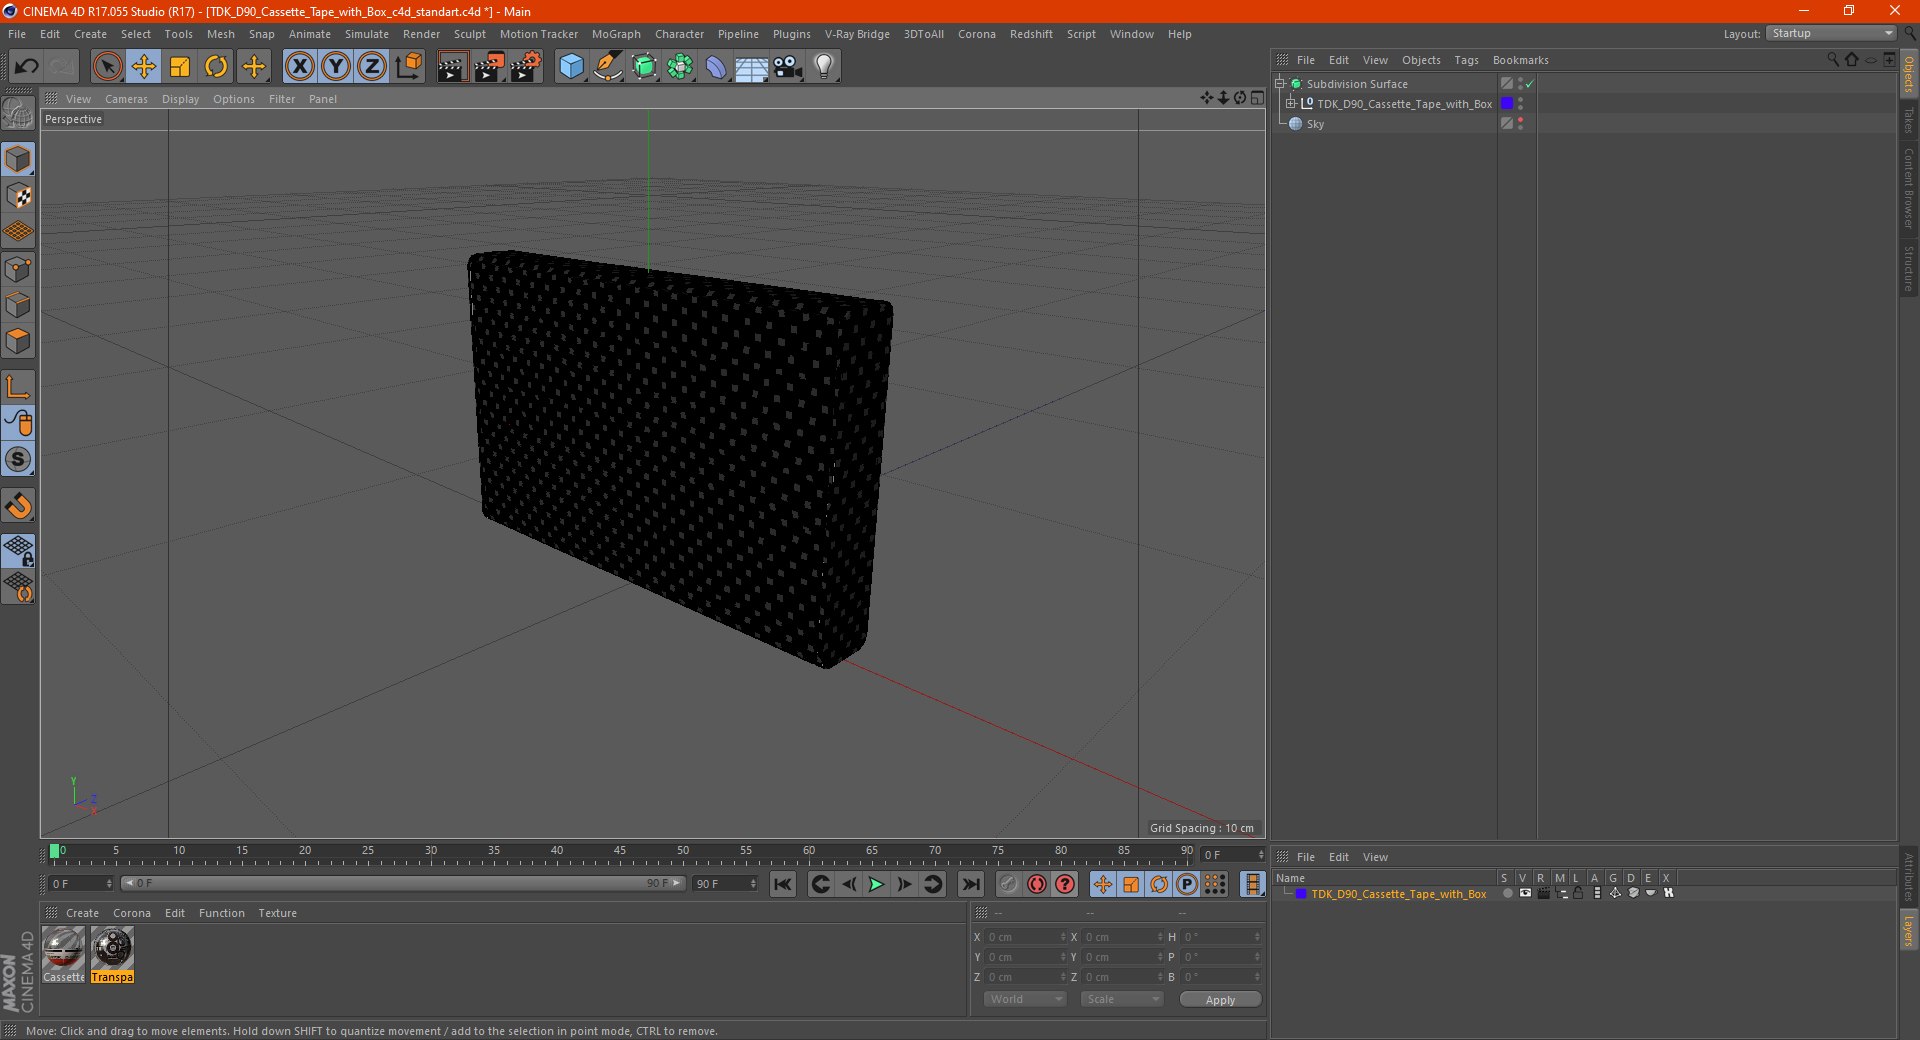This screenshot has width=1920, height=1040.
Task: Activate the Move tool in toolbar
Action: pyautogui.click(x=144, y=67)
